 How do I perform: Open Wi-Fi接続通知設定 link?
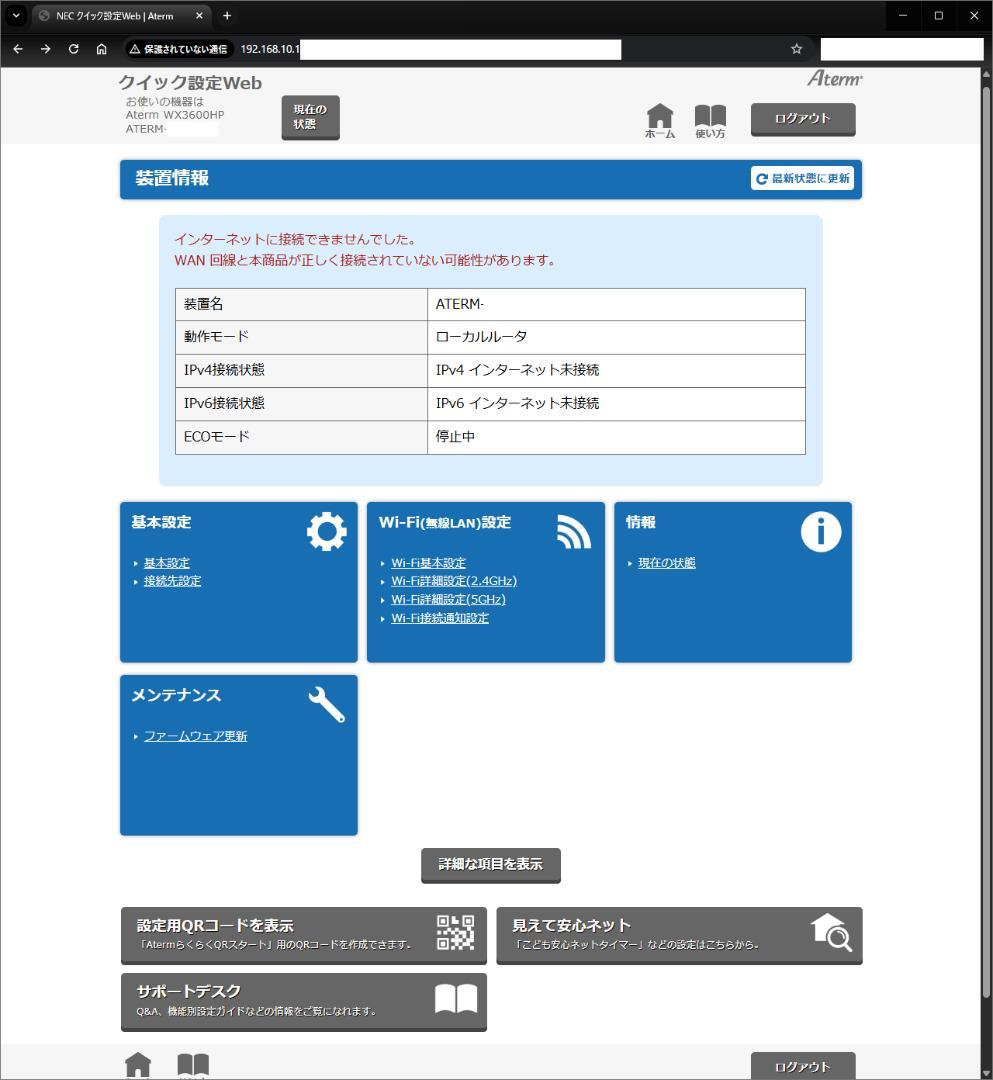pos(440,618)
